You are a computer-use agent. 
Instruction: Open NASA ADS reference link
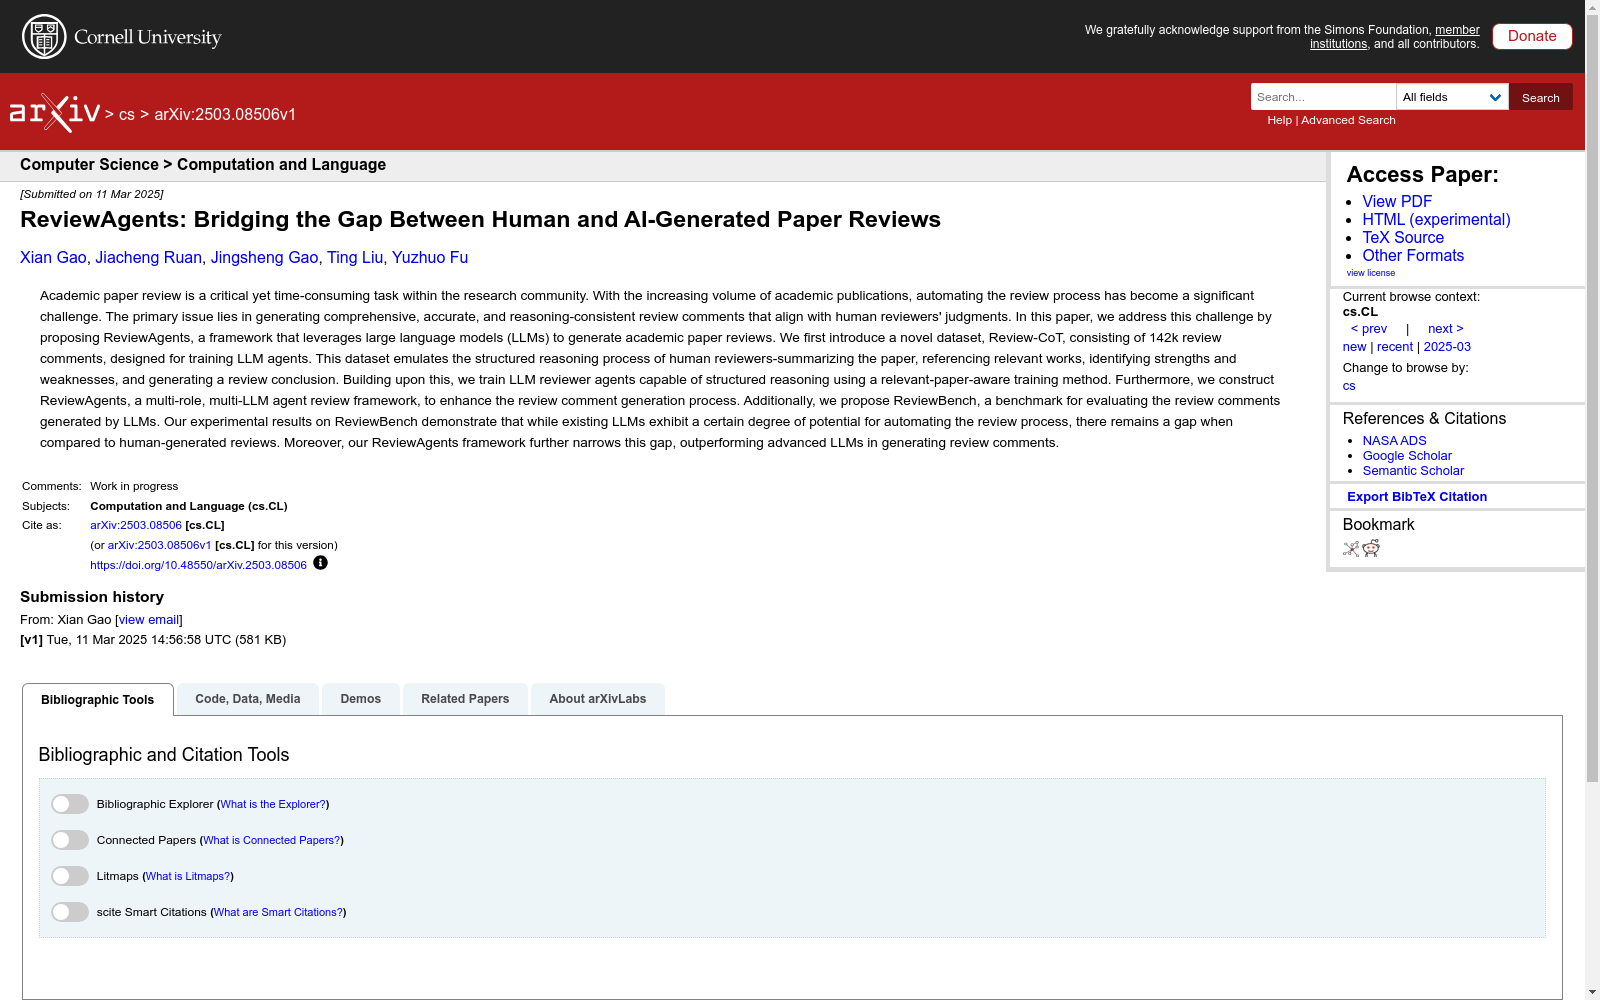1394,441
